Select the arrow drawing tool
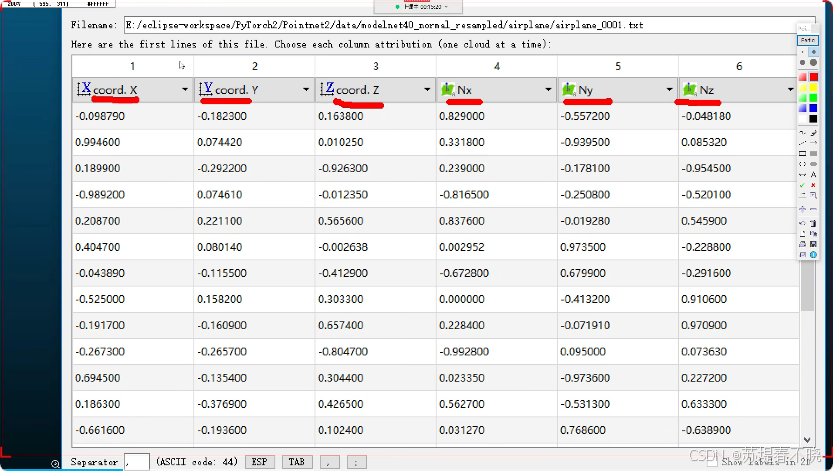Image resolution: width=833 pixels, height=471 pixels. [813, 143]
